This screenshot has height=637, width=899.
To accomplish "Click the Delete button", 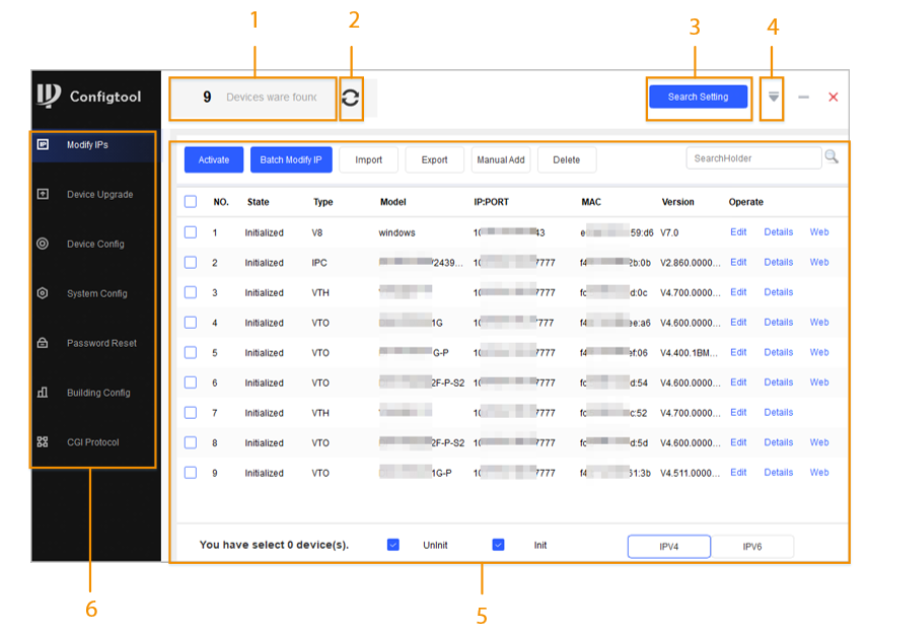I will (566, 160).
